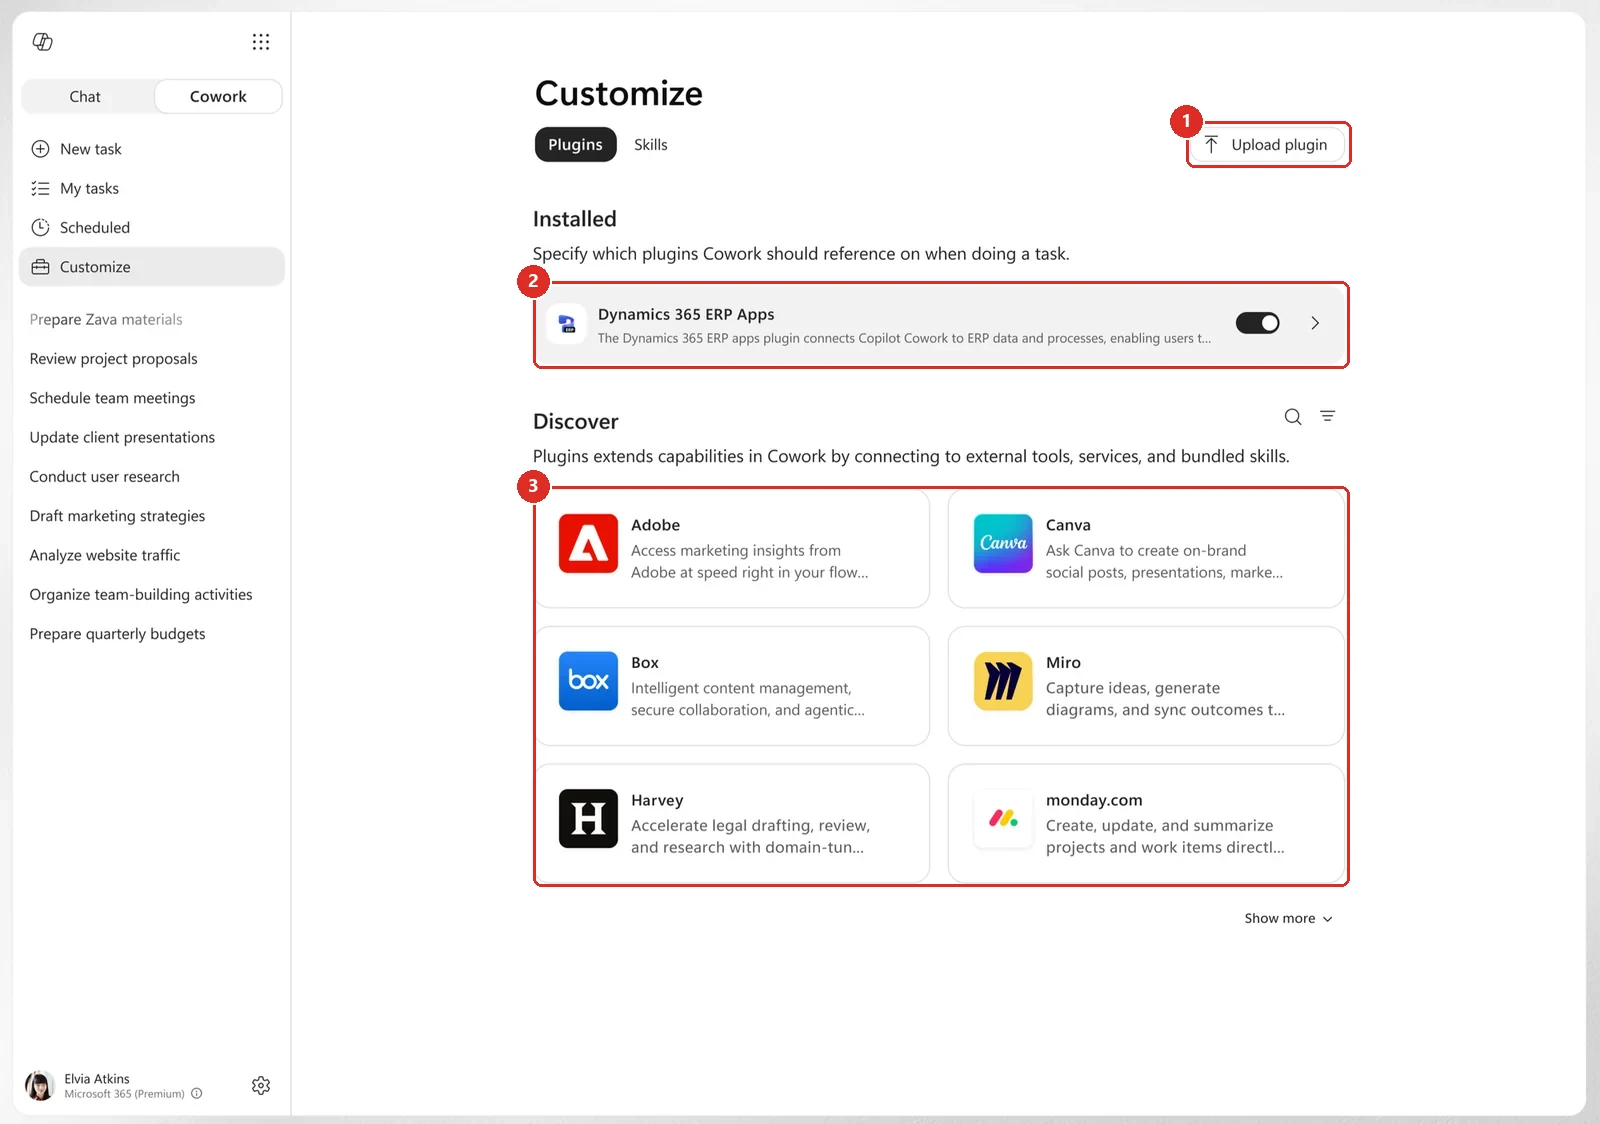Expand Dynamics 365 ERP Apps details chevron
Viewport: 1600px width, 1124px height.
click(1315, 323)
